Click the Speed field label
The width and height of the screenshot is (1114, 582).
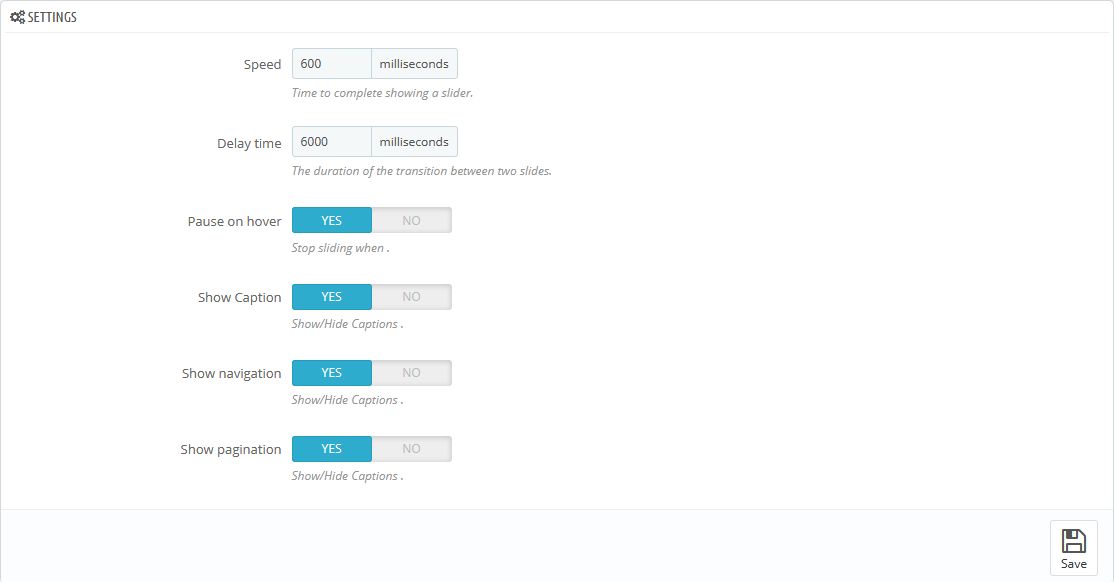click(x=262, y=65)
